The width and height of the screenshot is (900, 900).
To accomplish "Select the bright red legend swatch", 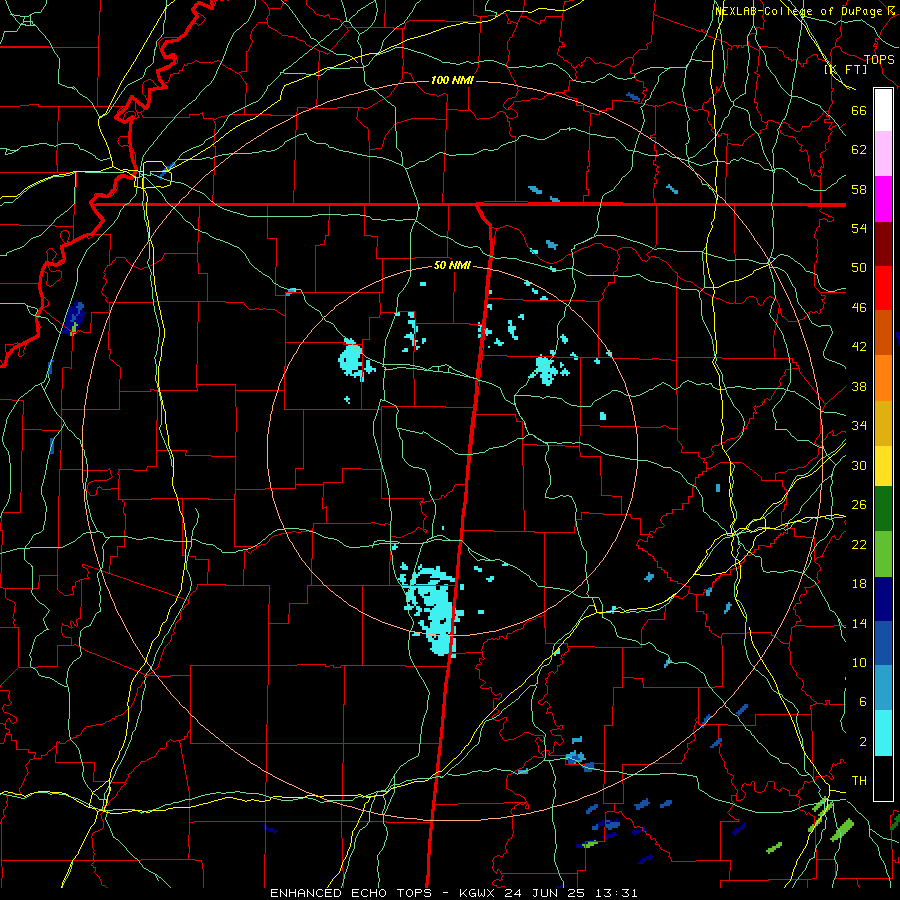I will (x=883, y=288).
